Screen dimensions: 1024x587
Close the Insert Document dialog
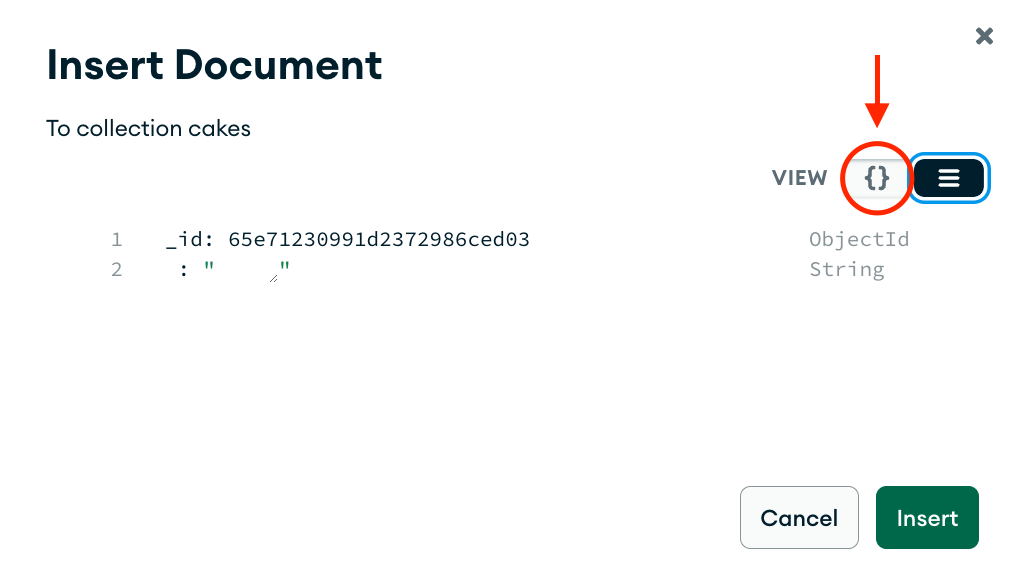(x=984, y=36)
